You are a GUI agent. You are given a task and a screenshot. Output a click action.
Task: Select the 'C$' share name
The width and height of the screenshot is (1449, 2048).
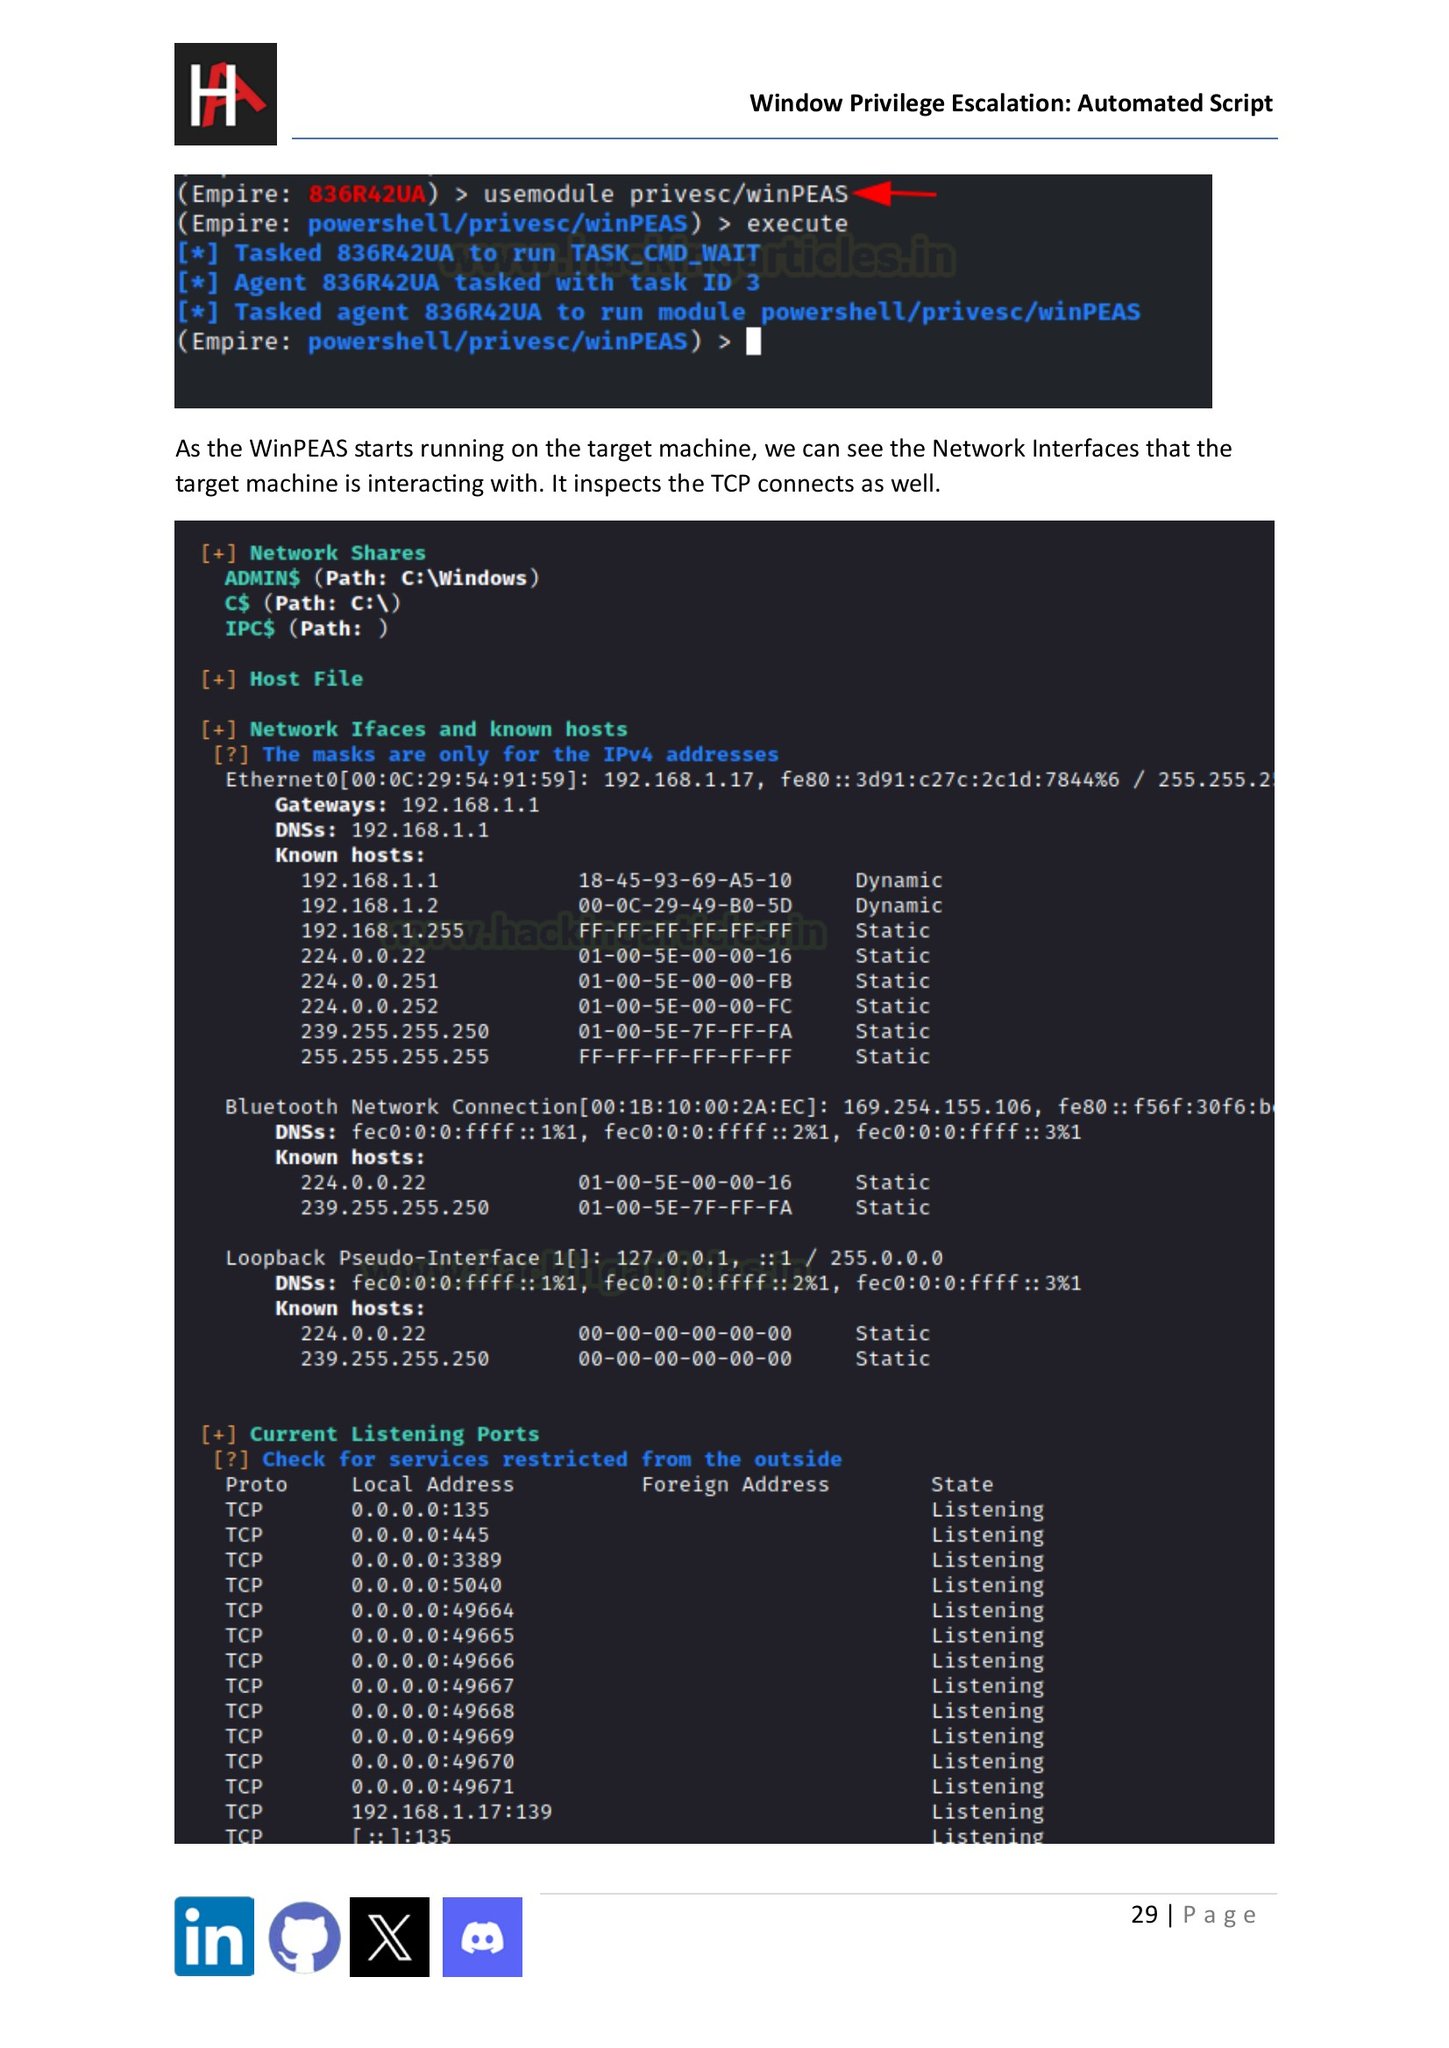coord(237,603)
